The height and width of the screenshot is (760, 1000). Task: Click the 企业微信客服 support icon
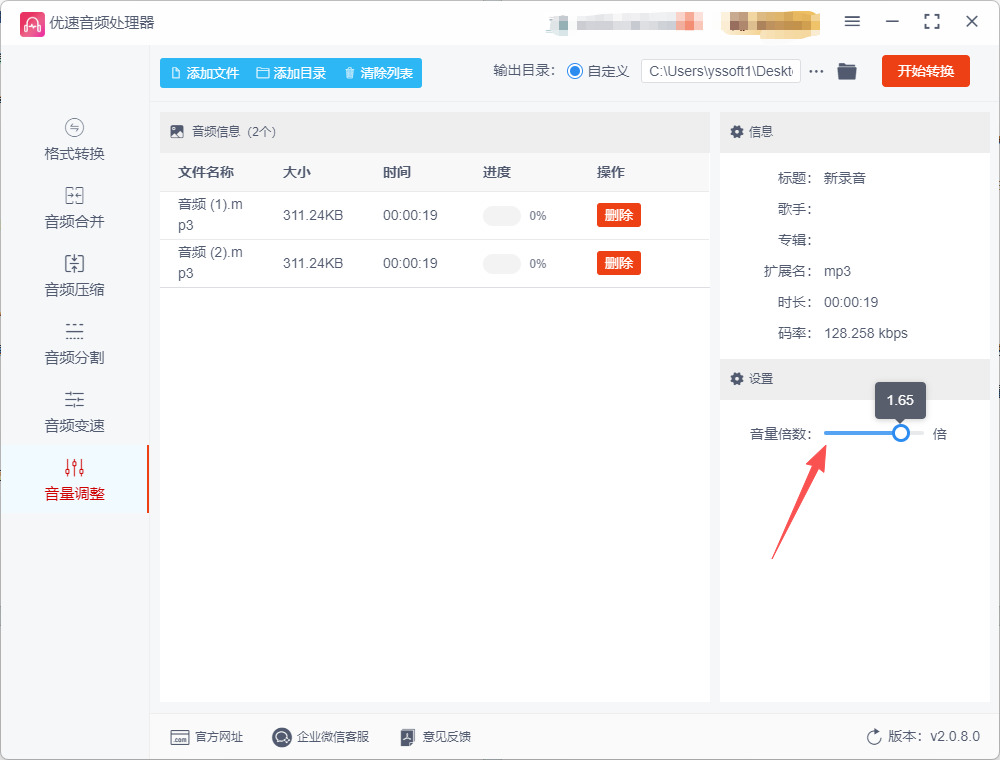(x=281, y=737)
